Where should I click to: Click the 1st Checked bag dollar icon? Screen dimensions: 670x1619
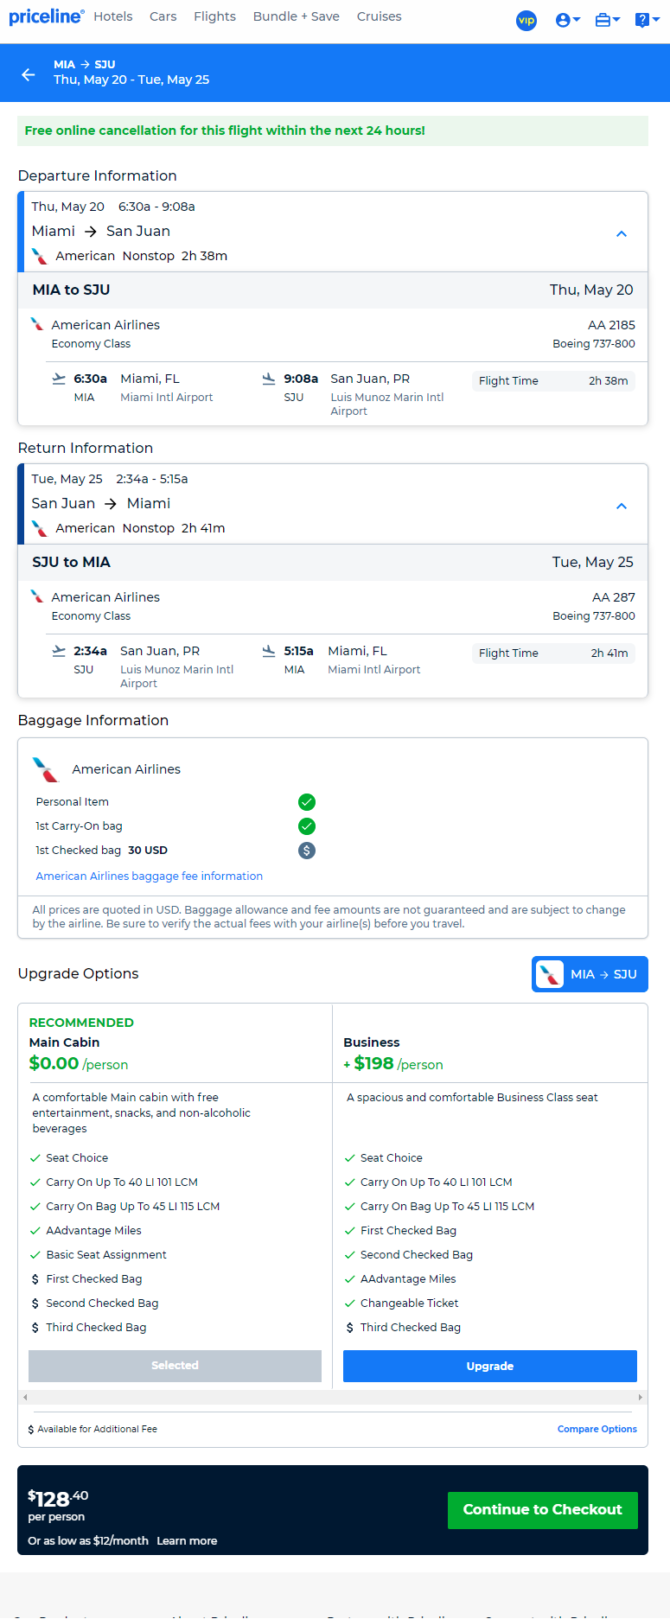point(307,850)
